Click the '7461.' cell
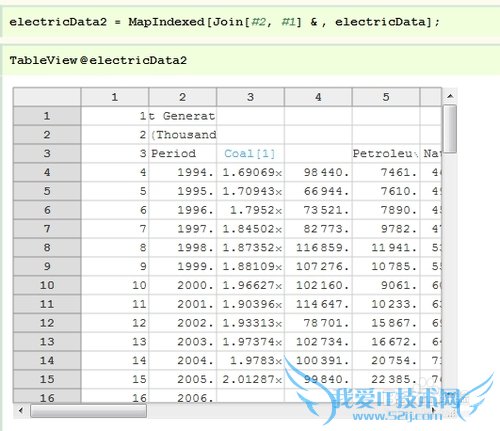Viewport: 500px width, 431px height. [386, 172]
